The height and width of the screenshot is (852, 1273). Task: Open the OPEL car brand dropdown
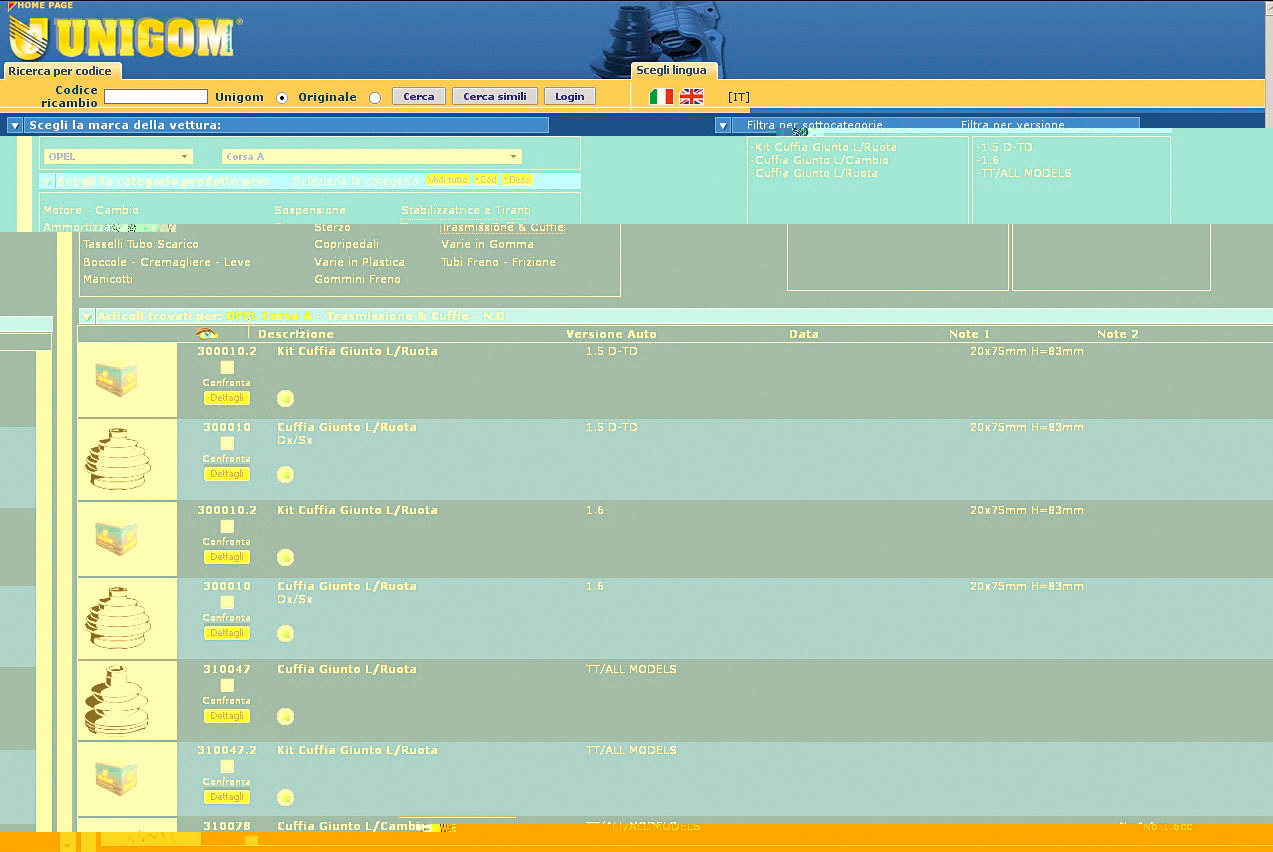tap(118, 157)
